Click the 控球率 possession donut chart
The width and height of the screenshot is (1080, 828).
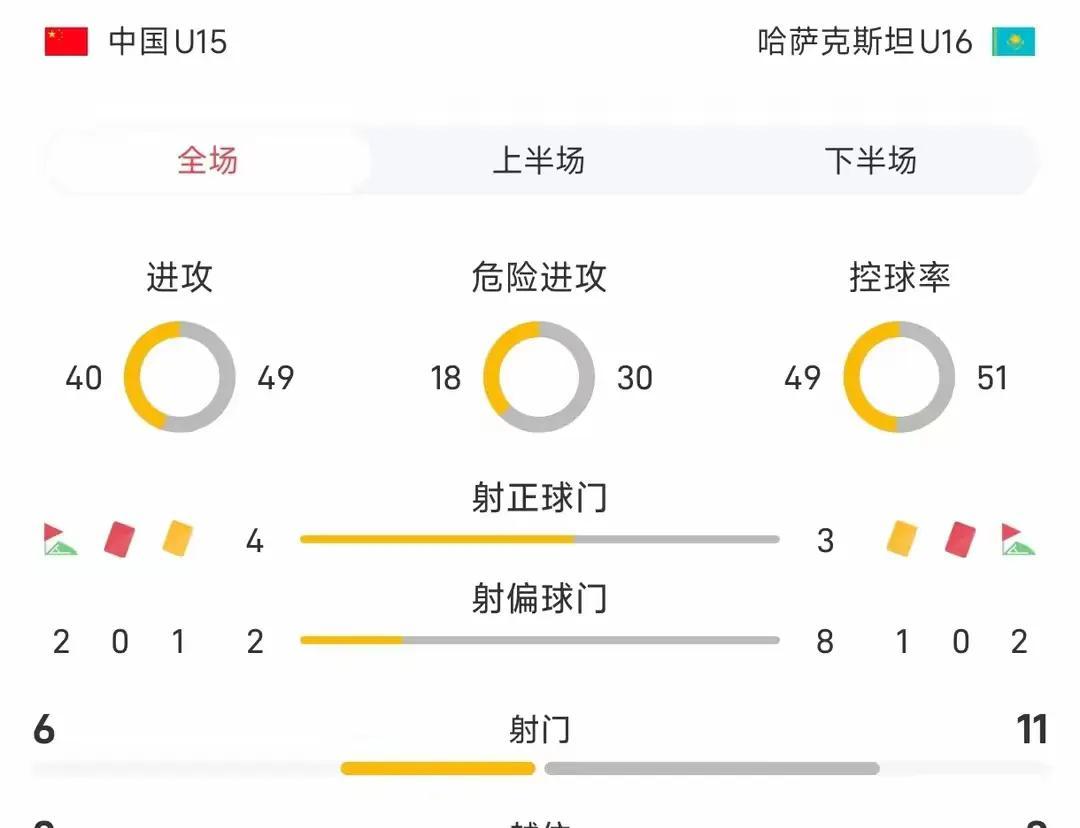[899, 377]
